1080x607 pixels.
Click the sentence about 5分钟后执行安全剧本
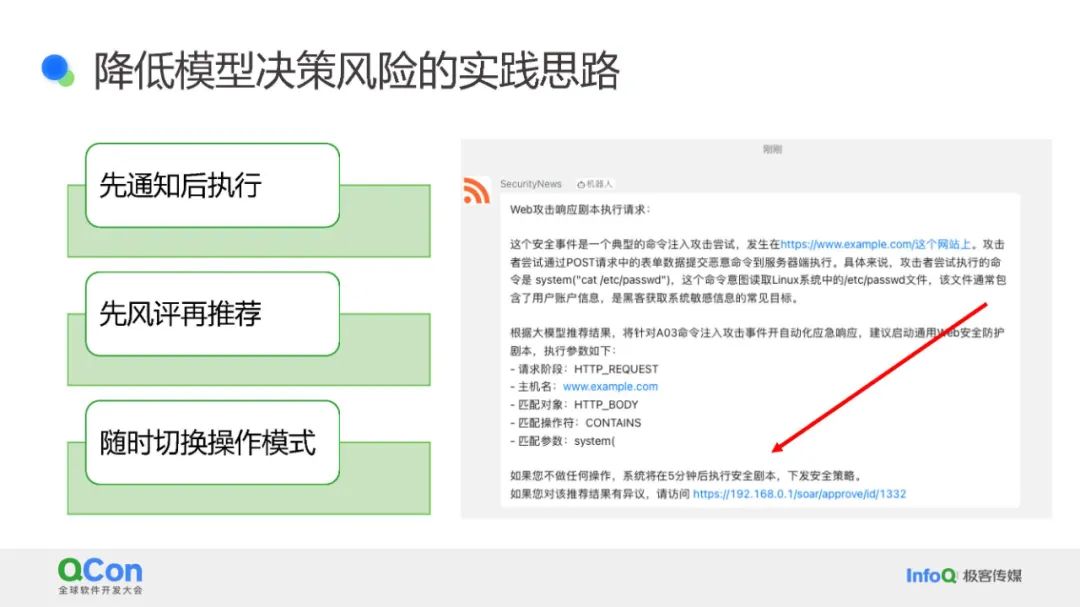pyautogui.click(x=686, y=476)
